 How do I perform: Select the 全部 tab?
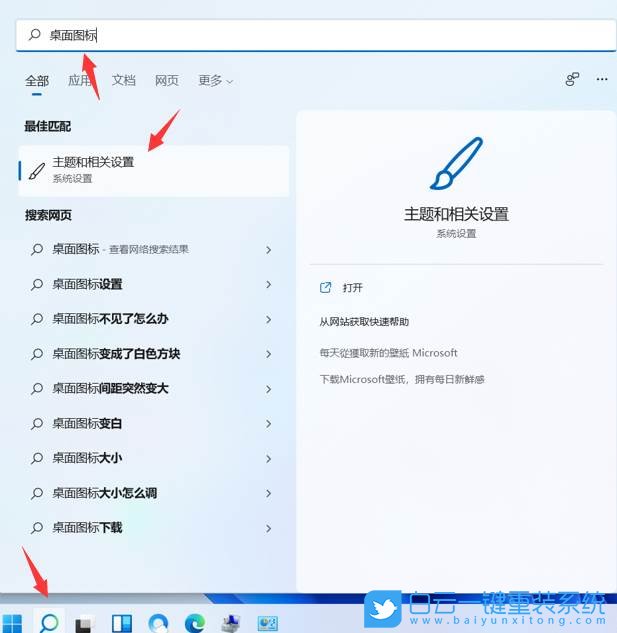pos(37,81)
